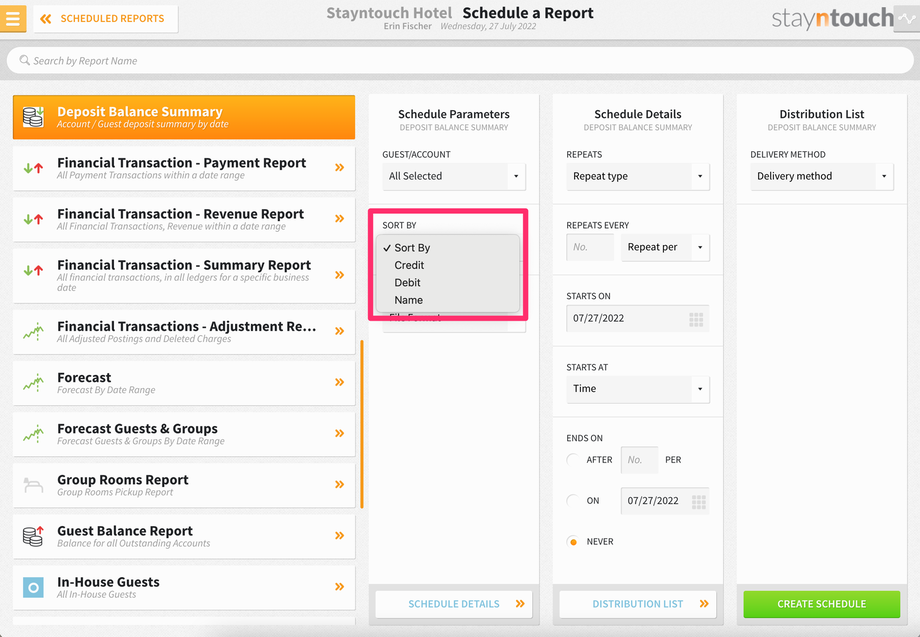Open Financial Transaction - Payment Report
Screen dimensions: 920x637
184,168
